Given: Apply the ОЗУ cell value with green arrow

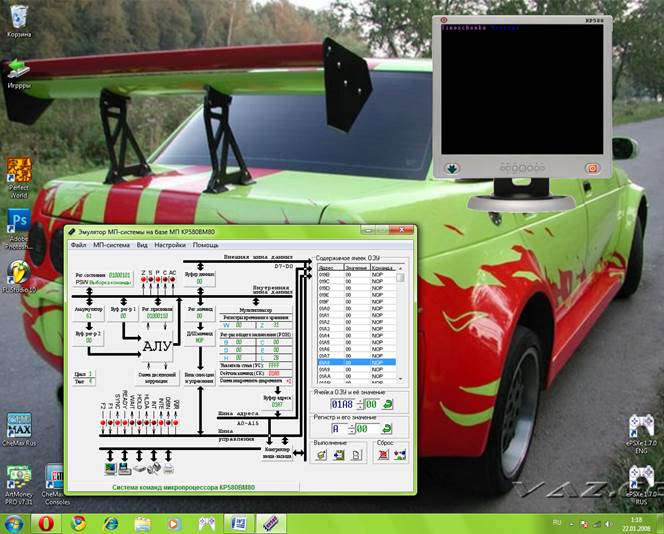Looking at the screenshot, I should coord(387,404).
